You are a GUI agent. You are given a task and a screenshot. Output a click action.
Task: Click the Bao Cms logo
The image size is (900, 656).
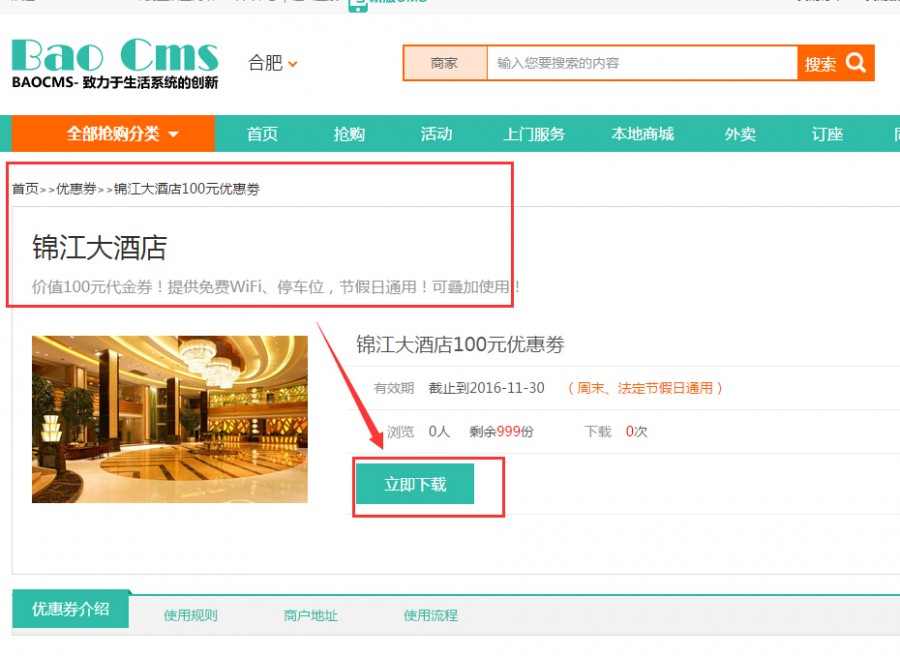pos(115,64)
